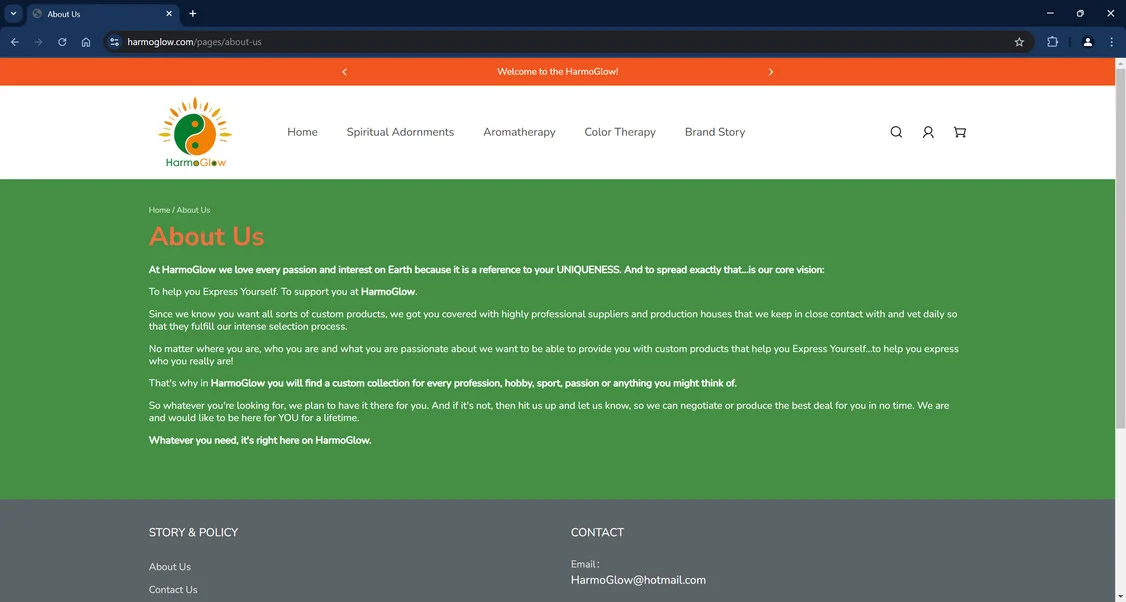
Task: Open the site search magnifier icon
Action: coord(896,132)
